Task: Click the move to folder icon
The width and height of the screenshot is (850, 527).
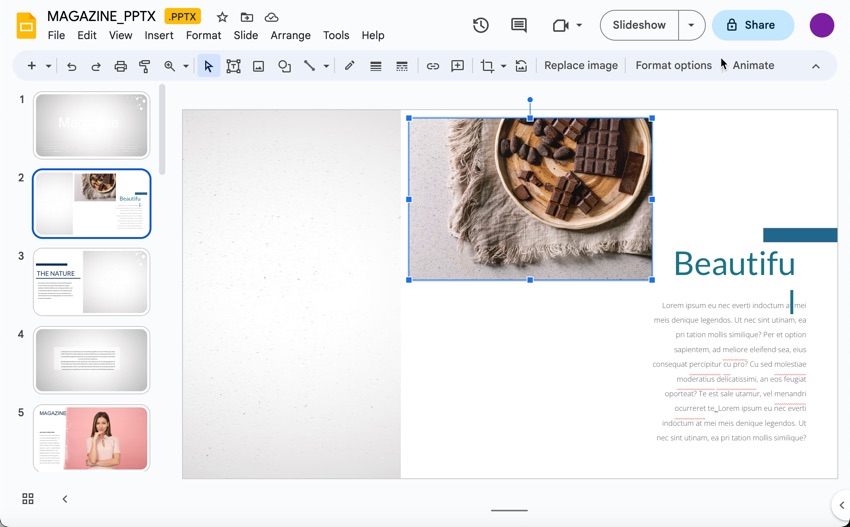Action: (247, 17)
